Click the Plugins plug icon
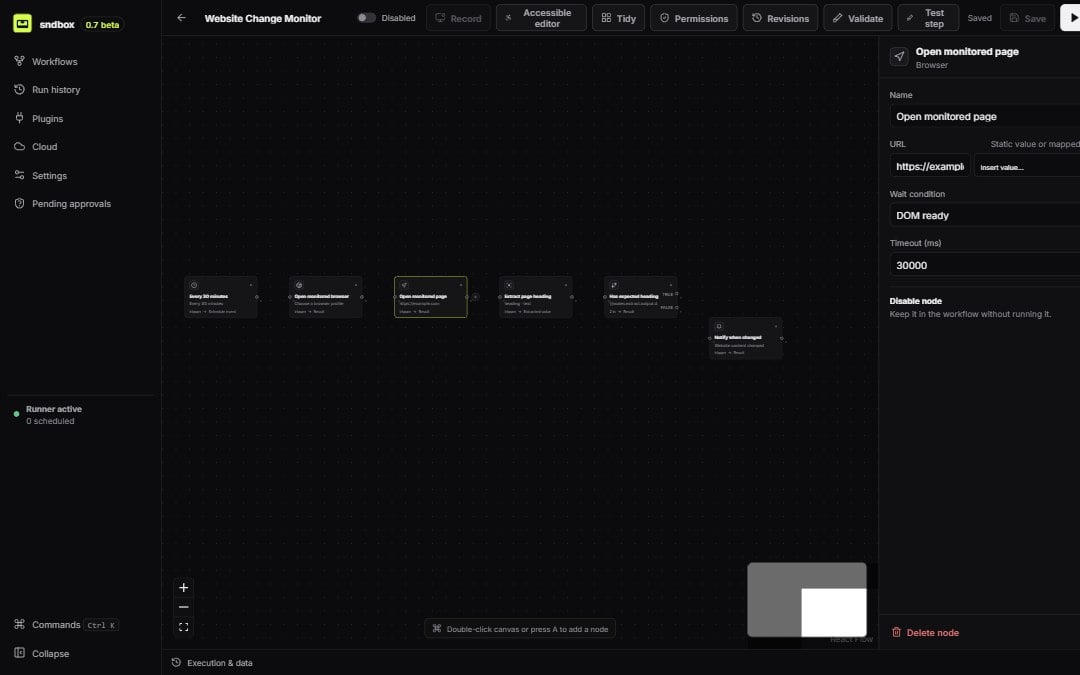 pyautogui.click(x=19, y=118)
